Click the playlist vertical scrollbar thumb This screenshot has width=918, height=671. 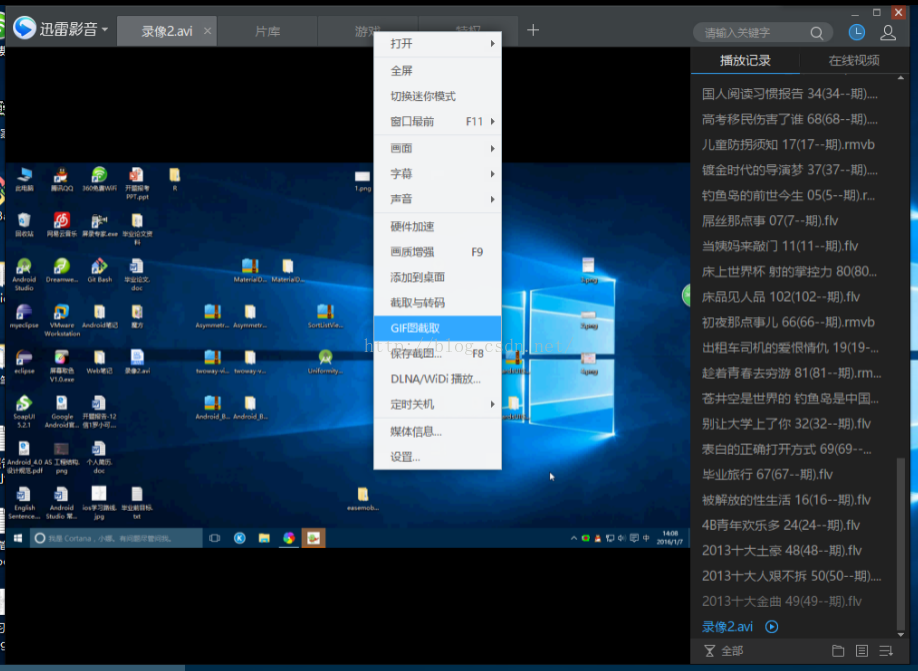(900, 543)
